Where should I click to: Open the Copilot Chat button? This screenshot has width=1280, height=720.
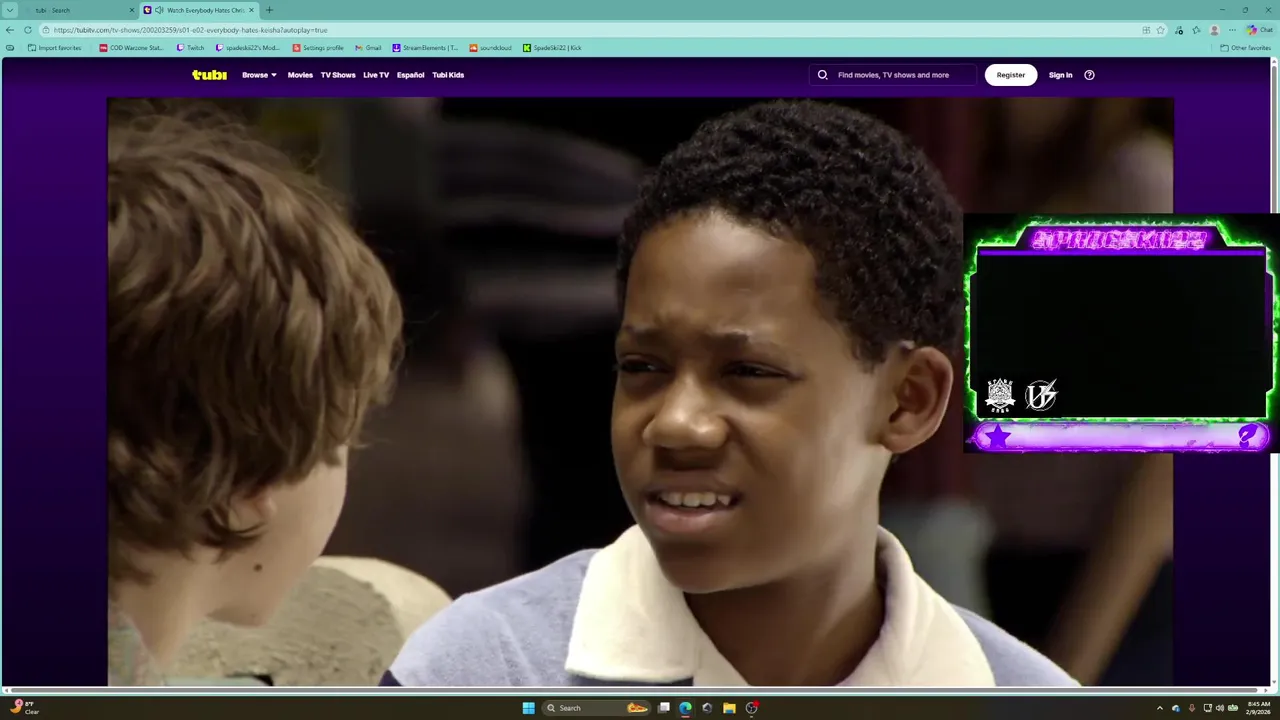1259,30
